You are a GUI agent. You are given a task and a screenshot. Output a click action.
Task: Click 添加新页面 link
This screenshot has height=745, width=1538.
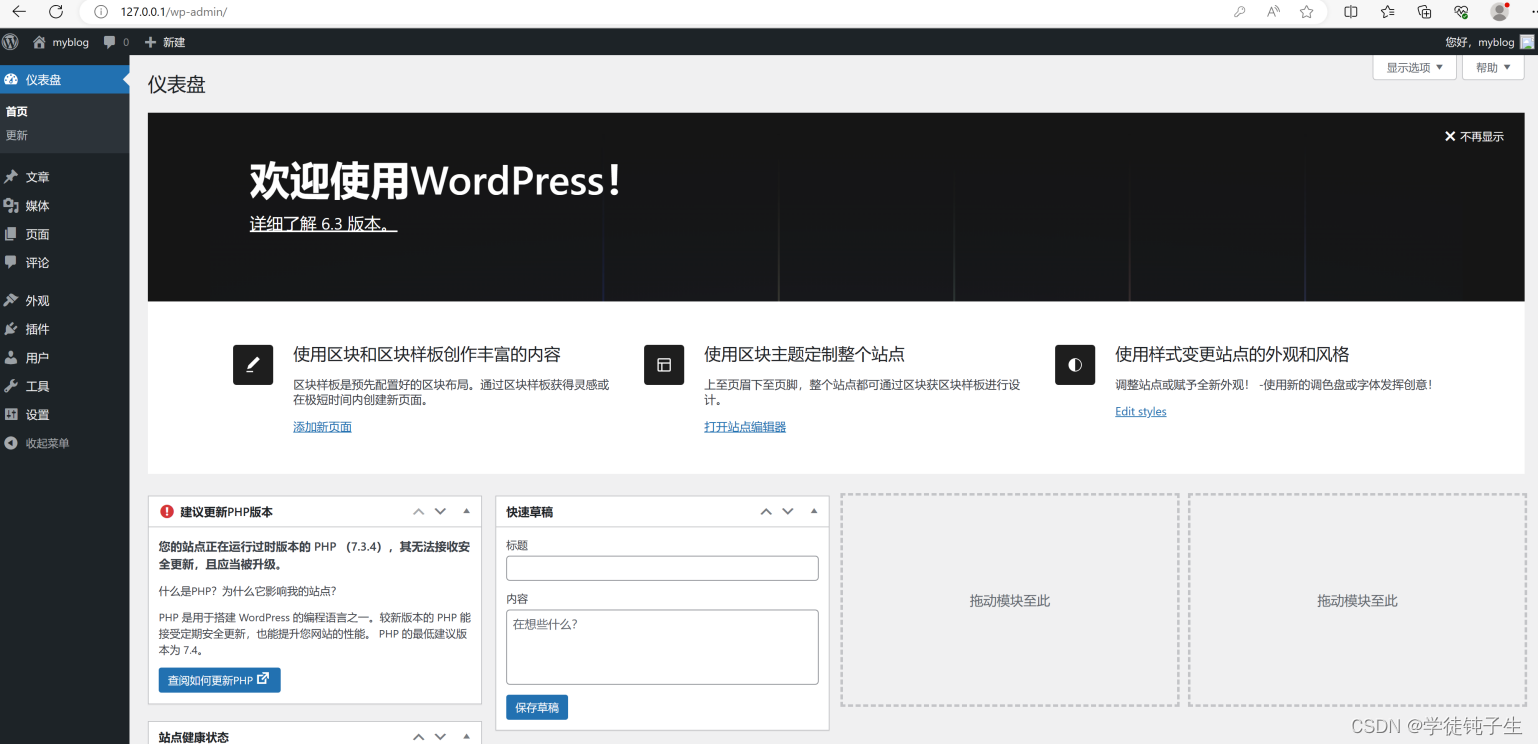tap(322, 427)
